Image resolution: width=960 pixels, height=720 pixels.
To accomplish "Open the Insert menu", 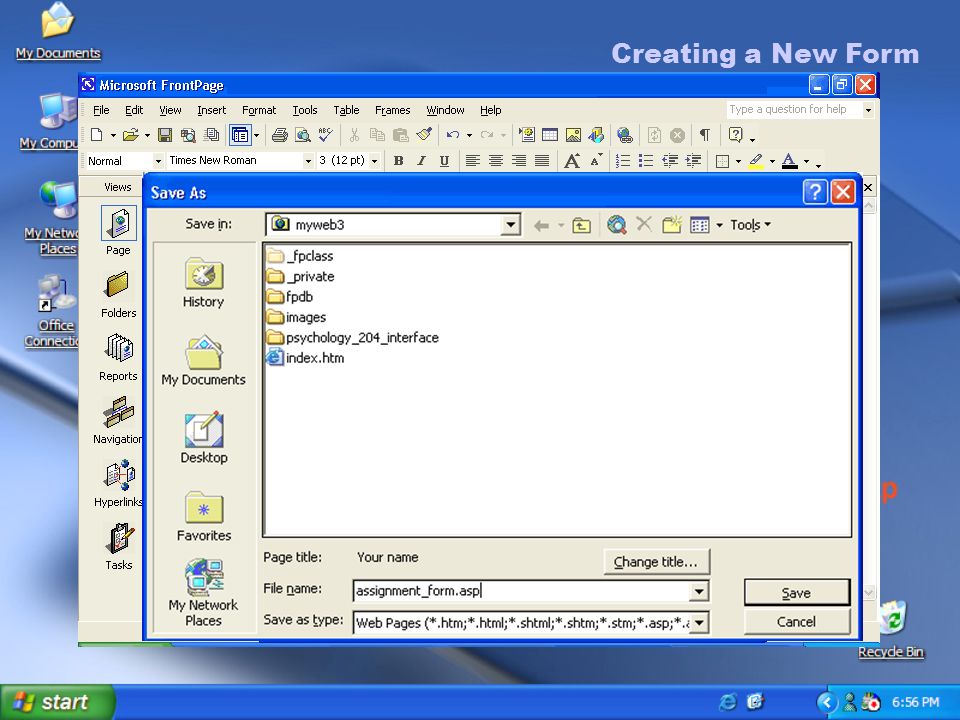I will point(211,110).
